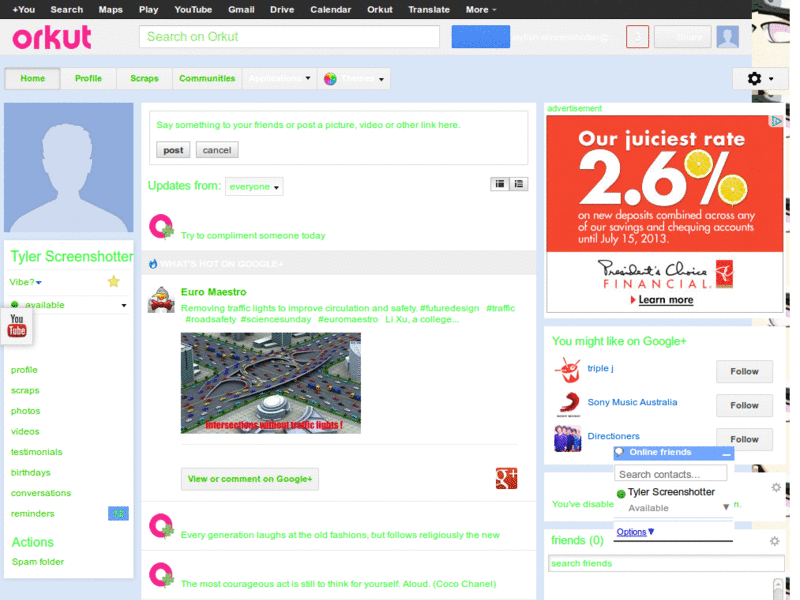Open the birthdays sidebar link
This screenshot has width=800, height=600.
31,473
